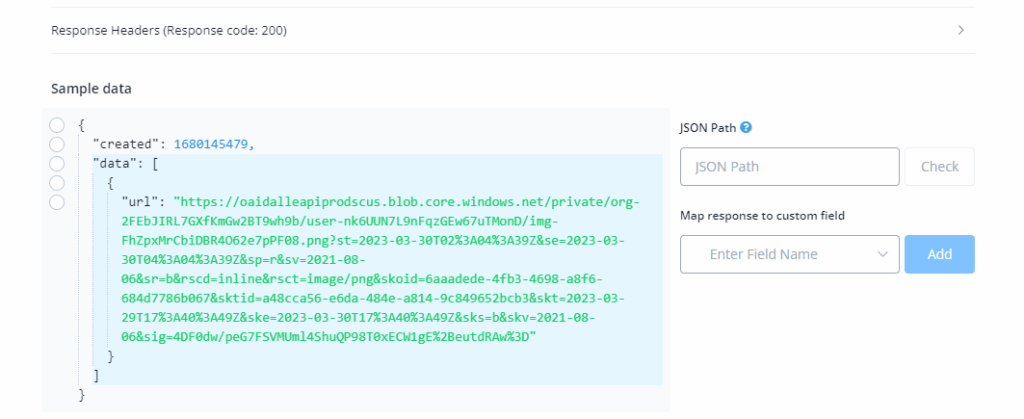The image size is (1024, 419).
Task: Select the radio circle beside "created" line
Action: click(x=57, y=144)
